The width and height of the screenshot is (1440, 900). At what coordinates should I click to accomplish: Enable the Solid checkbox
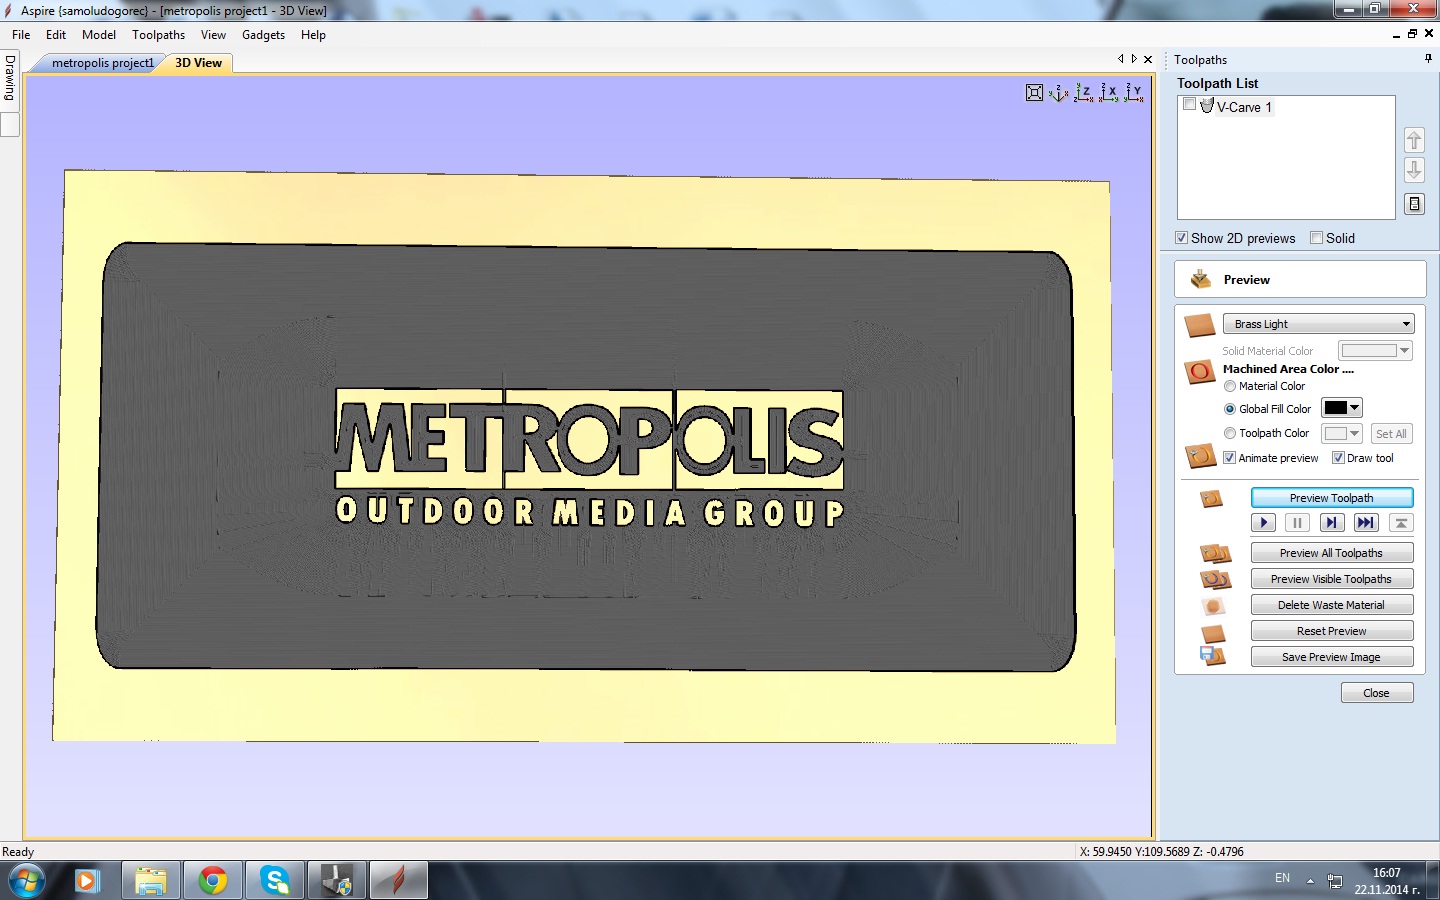click(x=1317, y=238)
